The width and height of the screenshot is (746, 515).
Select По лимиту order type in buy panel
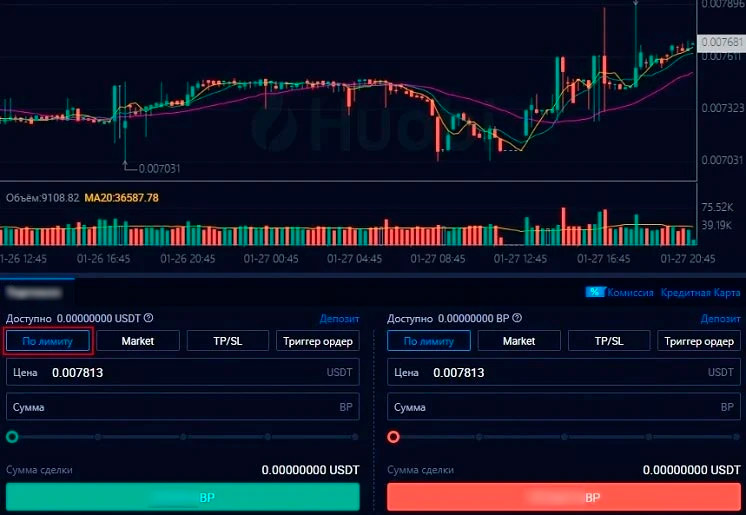48,341
